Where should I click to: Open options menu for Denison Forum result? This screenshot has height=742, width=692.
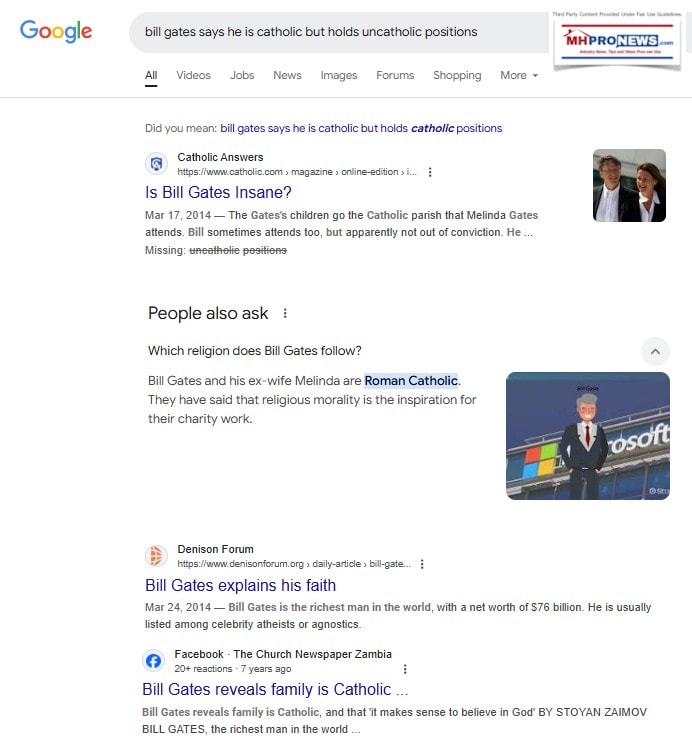coord(422,564)
